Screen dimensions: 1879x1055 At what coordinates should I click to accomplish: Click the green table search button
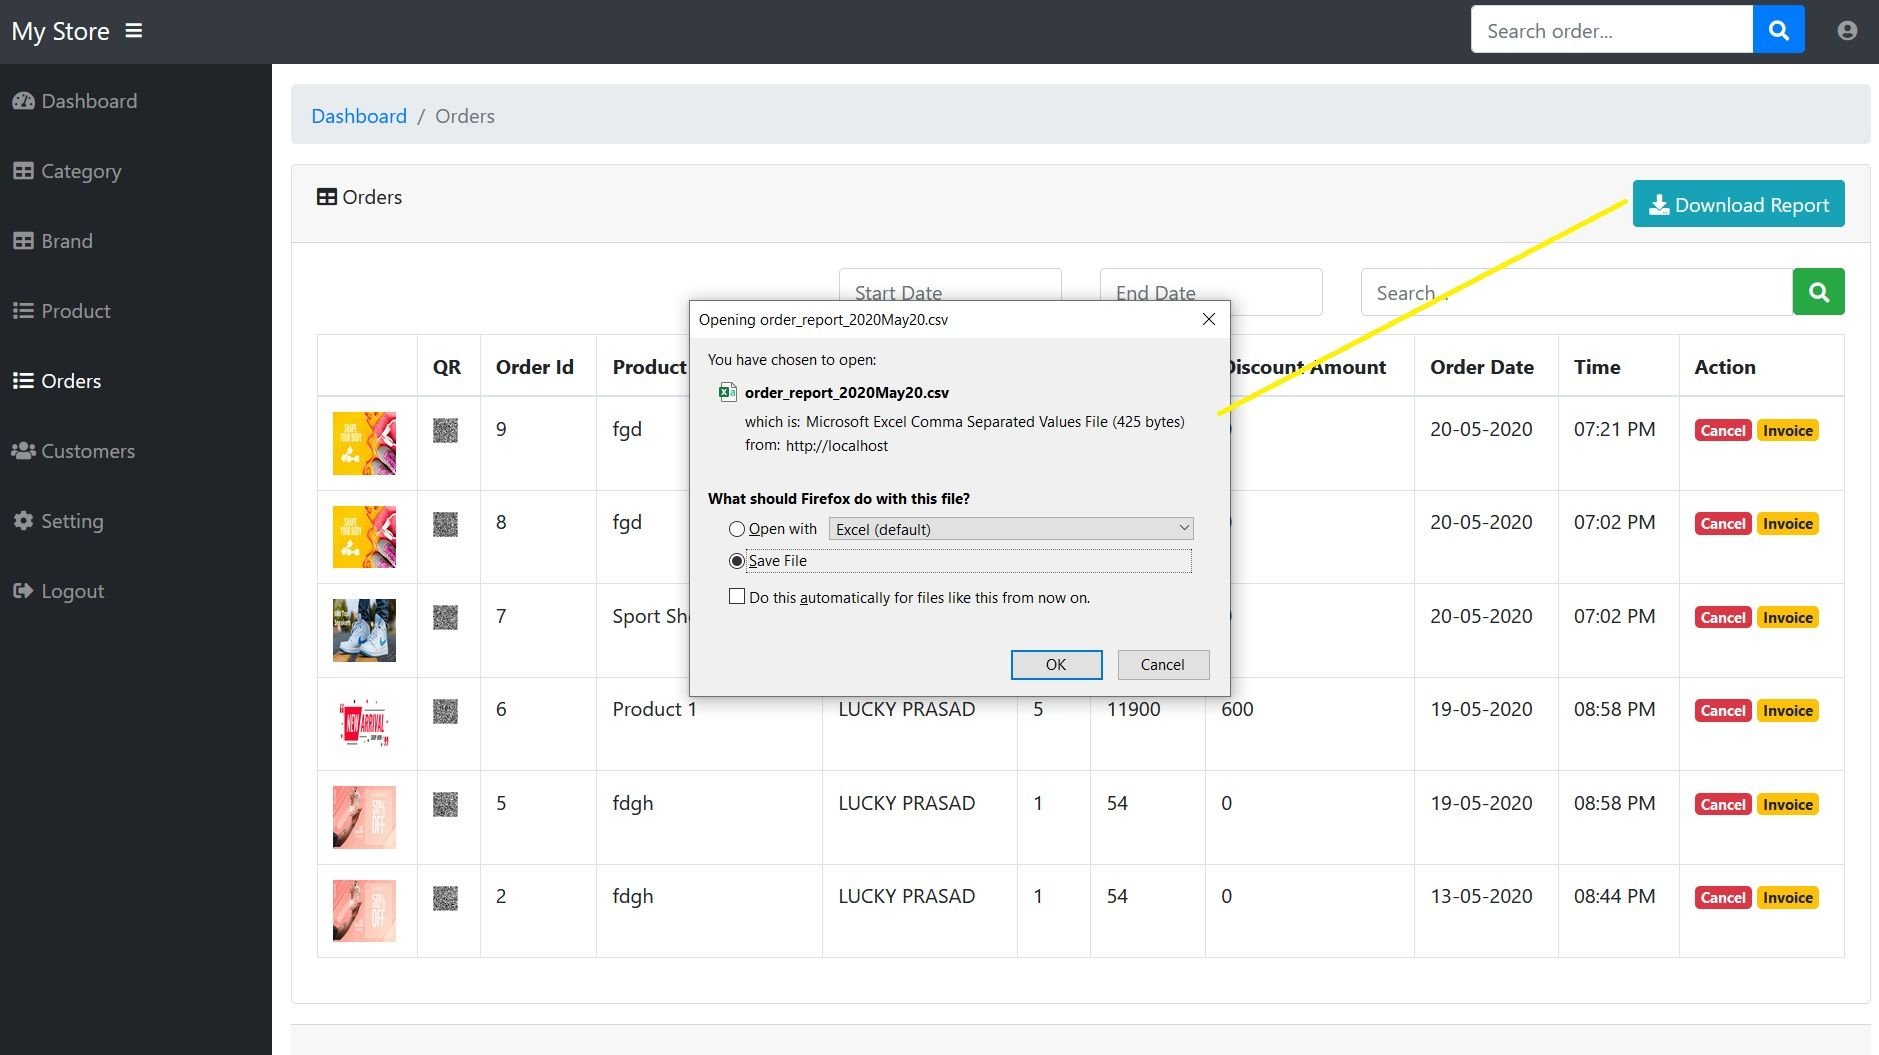pos(1818,292)
